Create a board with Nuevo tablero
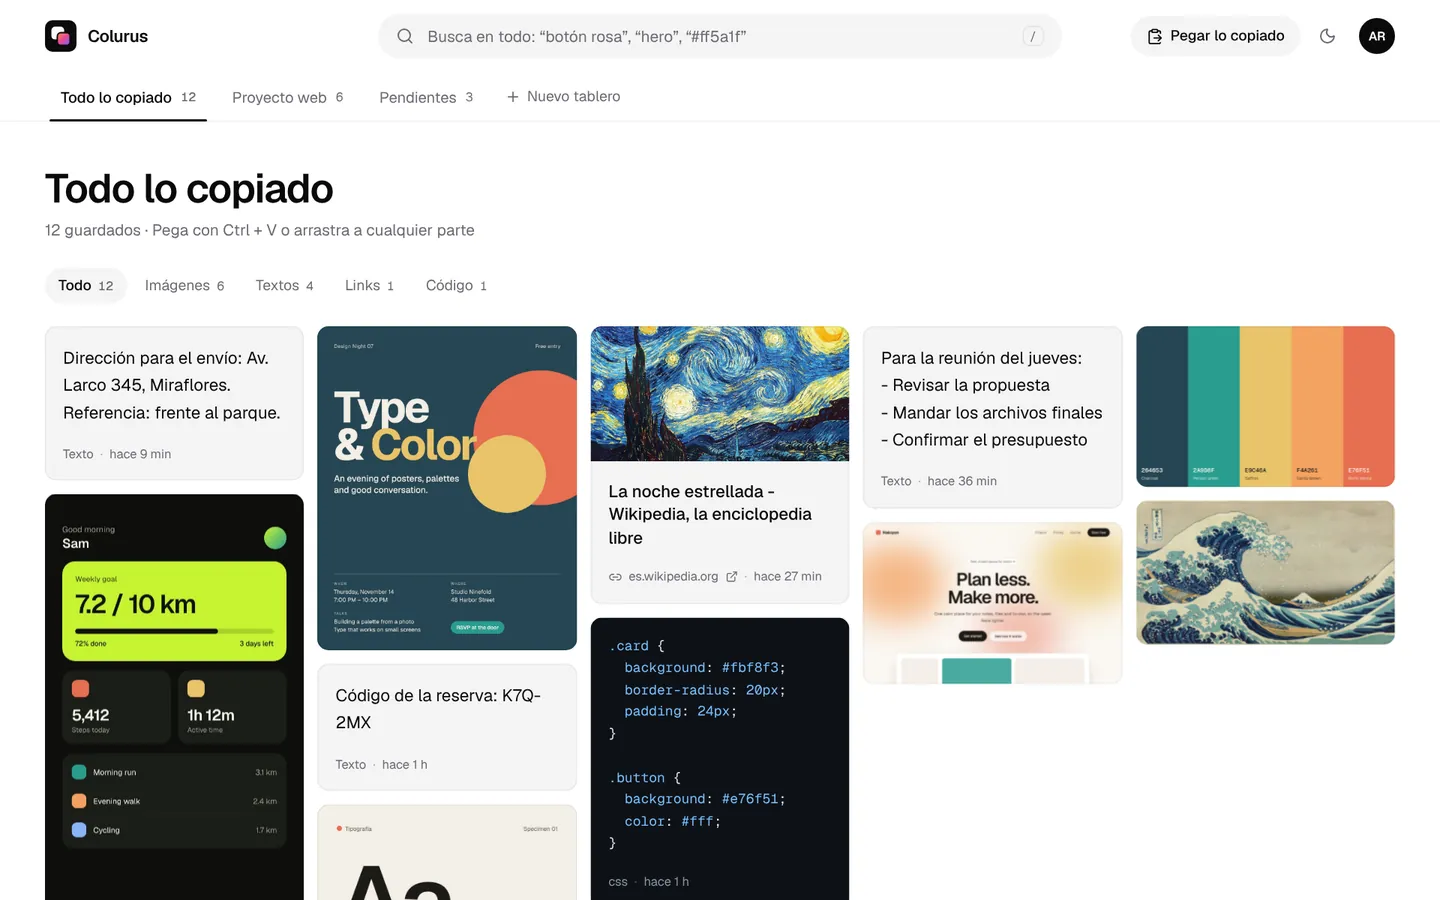The height and width of the screenshot is (900, 1440). pyautogui.click(x=563, y=97)
